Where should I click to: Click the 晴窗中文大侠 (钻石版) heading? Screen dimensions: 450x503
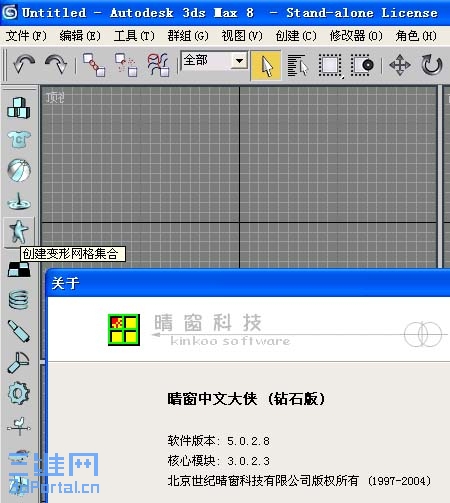(x=246, y=398)
